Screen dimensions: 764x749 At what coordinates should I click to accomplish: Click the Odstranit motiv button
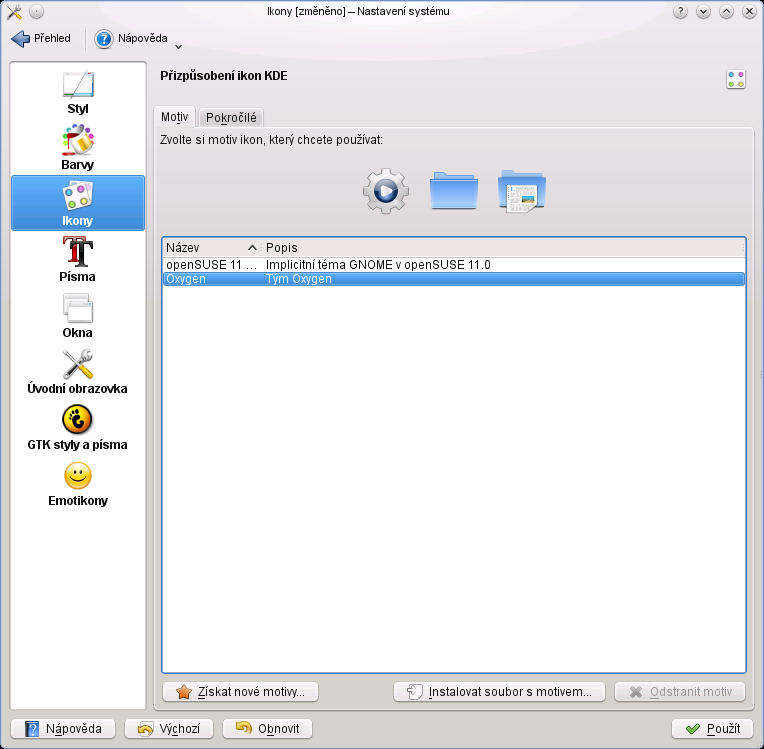[x=680, y=691]
